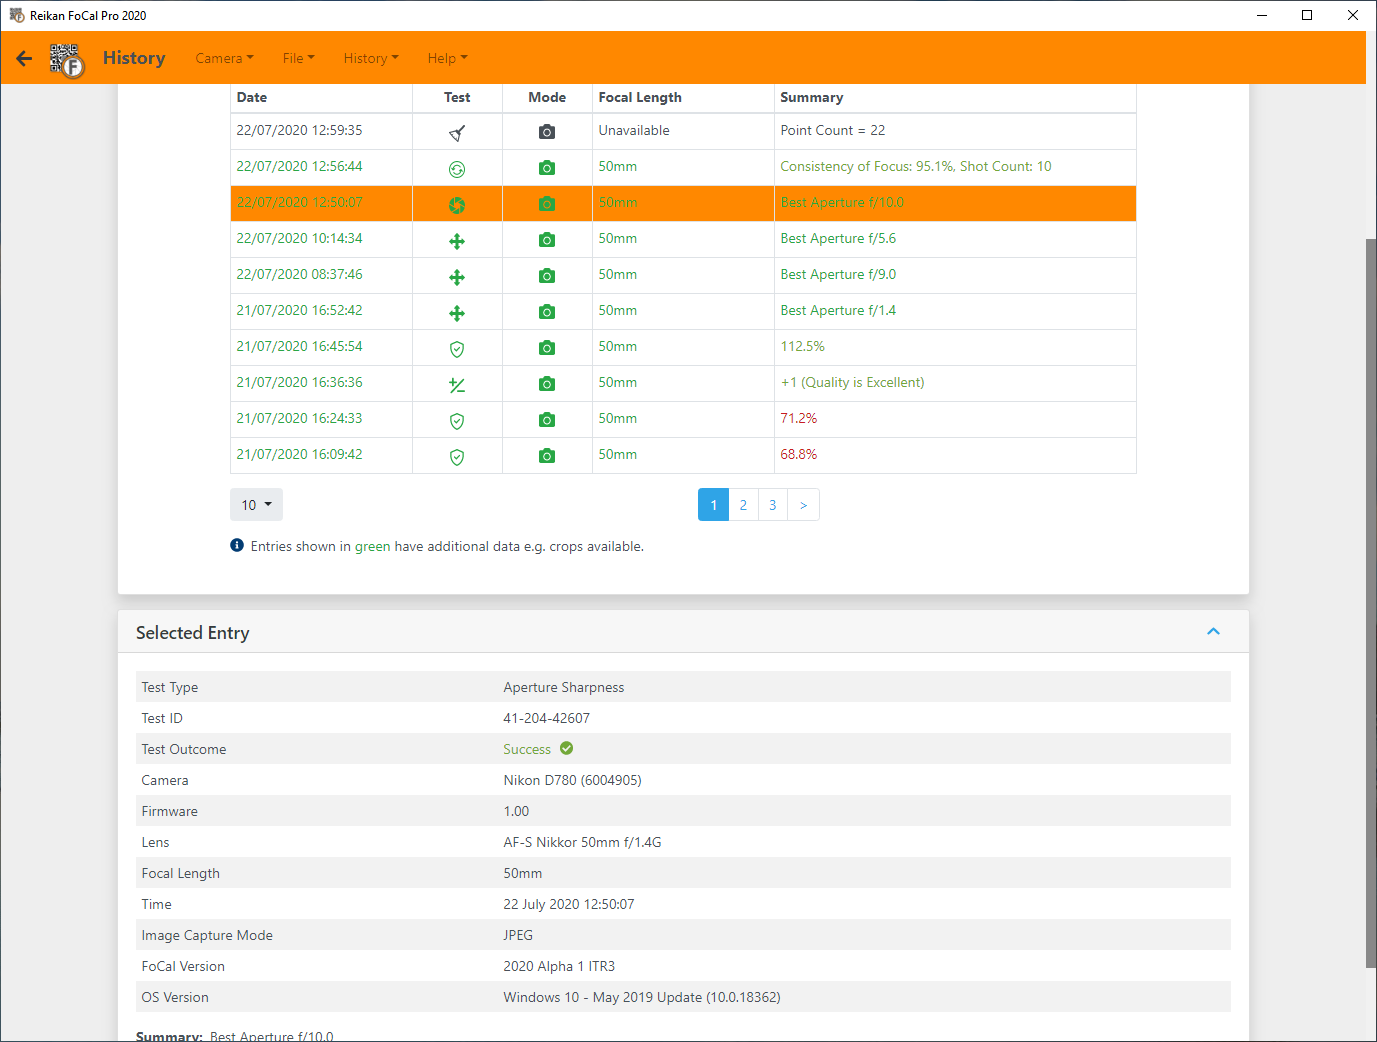Click camera mode icon in highlighted 12:50:07 row
Viewport: 1377px width, 1042px height.
(547, 204)
